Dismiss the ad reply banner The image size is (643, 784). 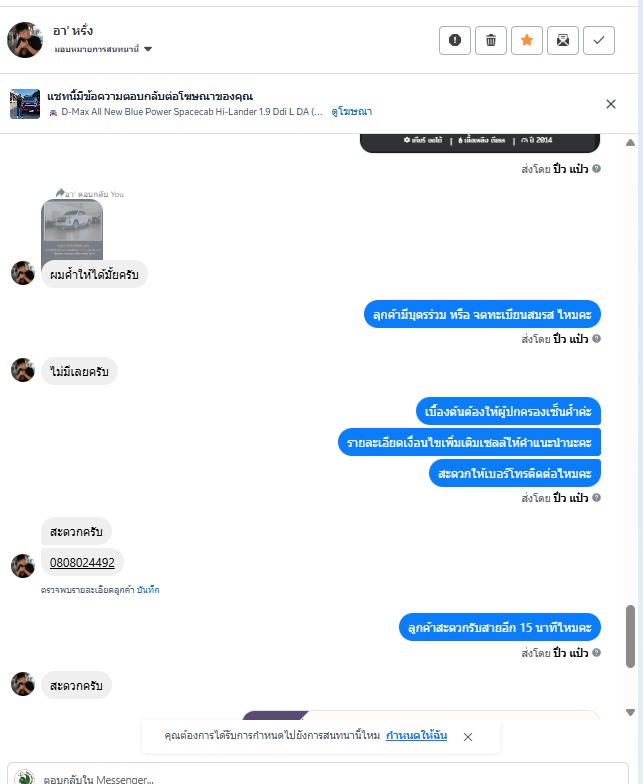click(610, 104)
